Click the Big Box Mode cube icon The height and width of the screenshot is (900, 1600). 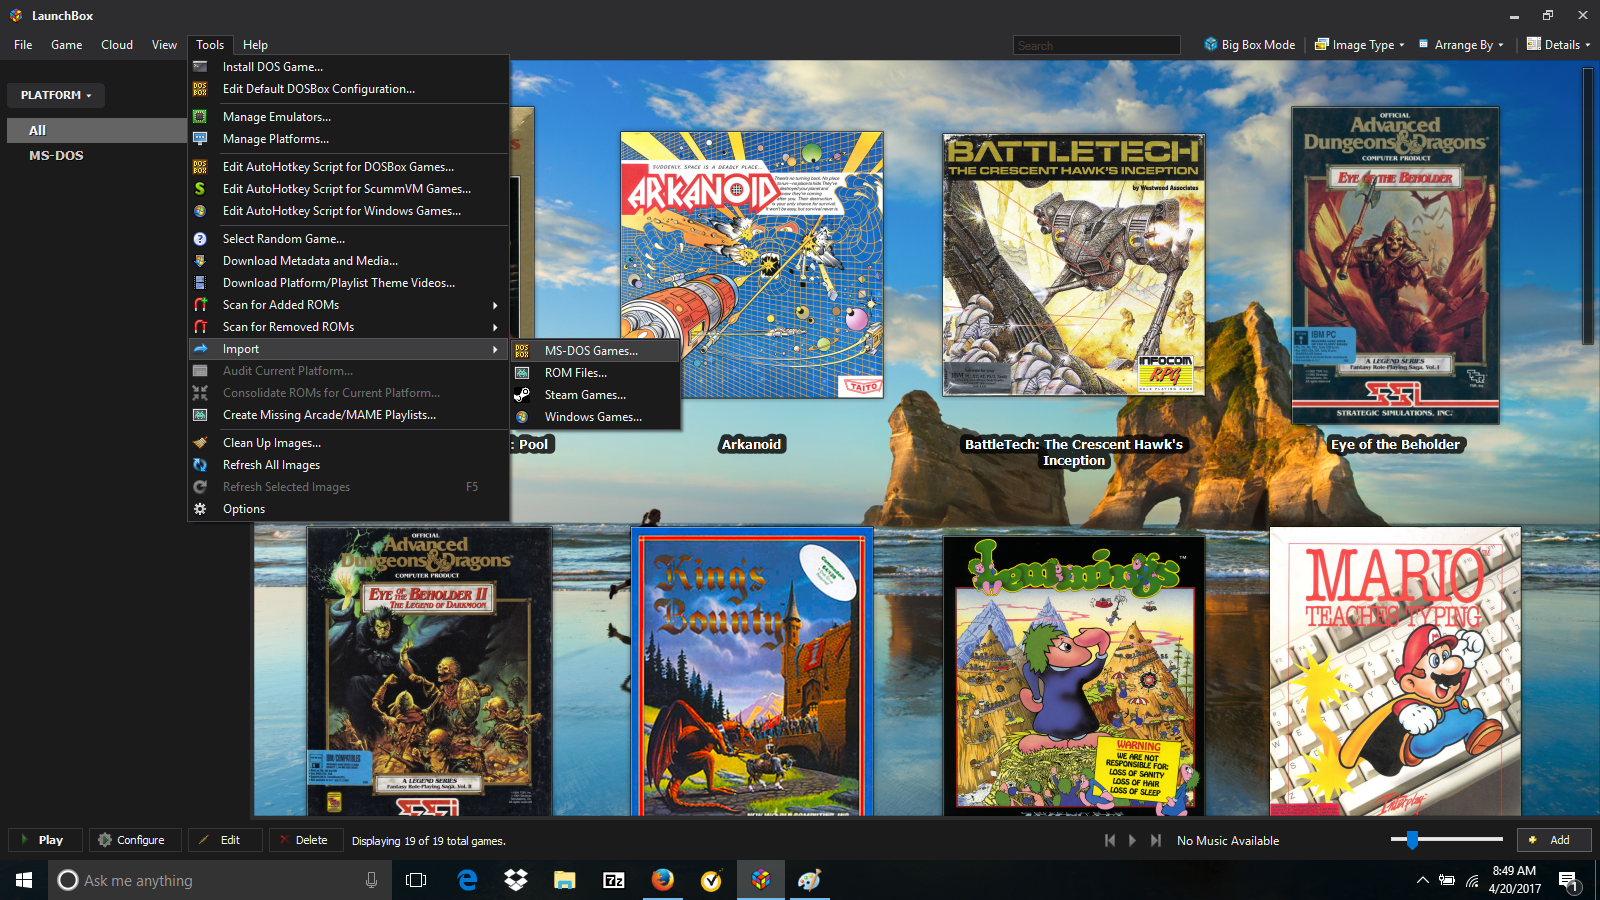pos(1211,44)
